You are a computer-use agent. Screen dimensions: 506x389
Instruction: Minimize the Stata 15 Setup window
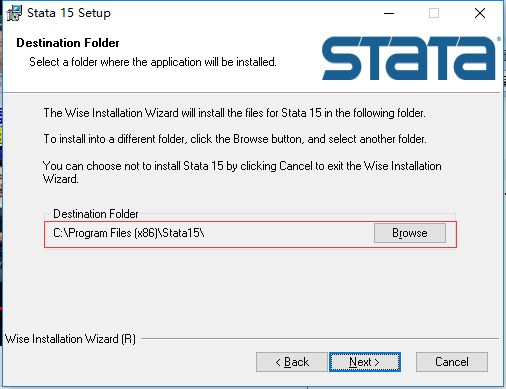(x=389, y=13)
